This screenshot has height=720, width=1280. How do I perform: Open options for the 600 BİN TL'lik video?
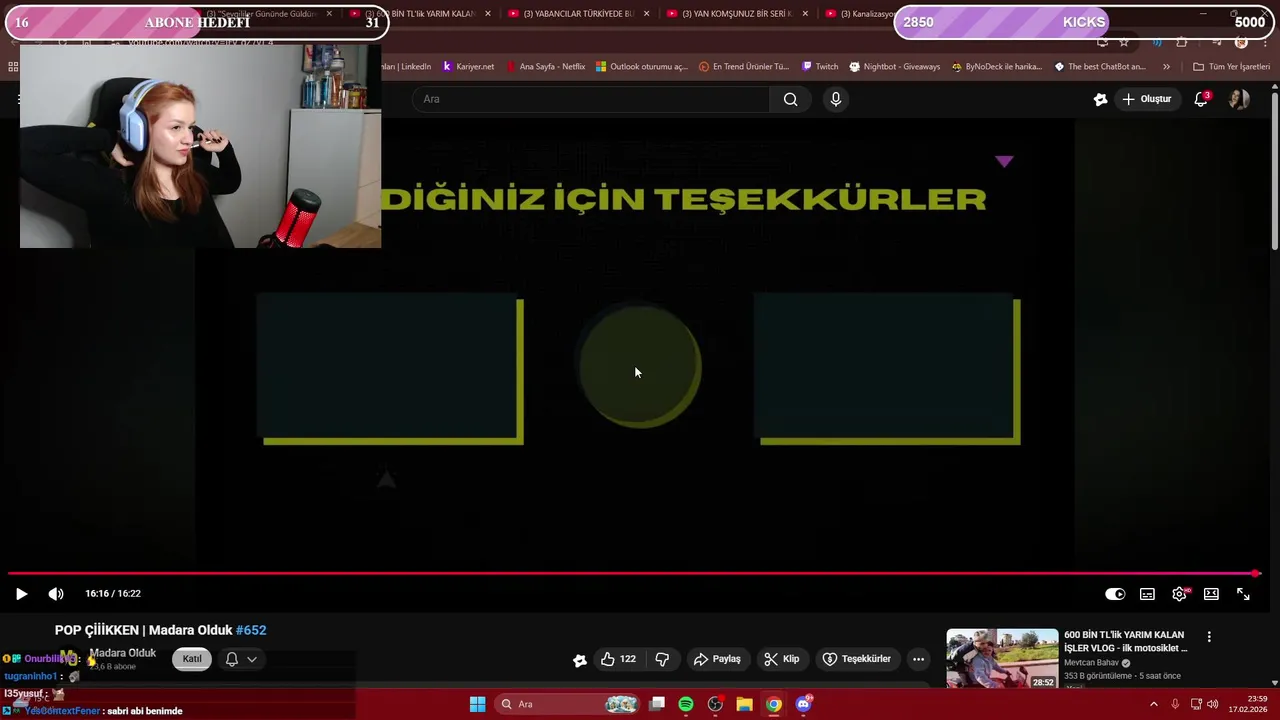click(1209, 637)
